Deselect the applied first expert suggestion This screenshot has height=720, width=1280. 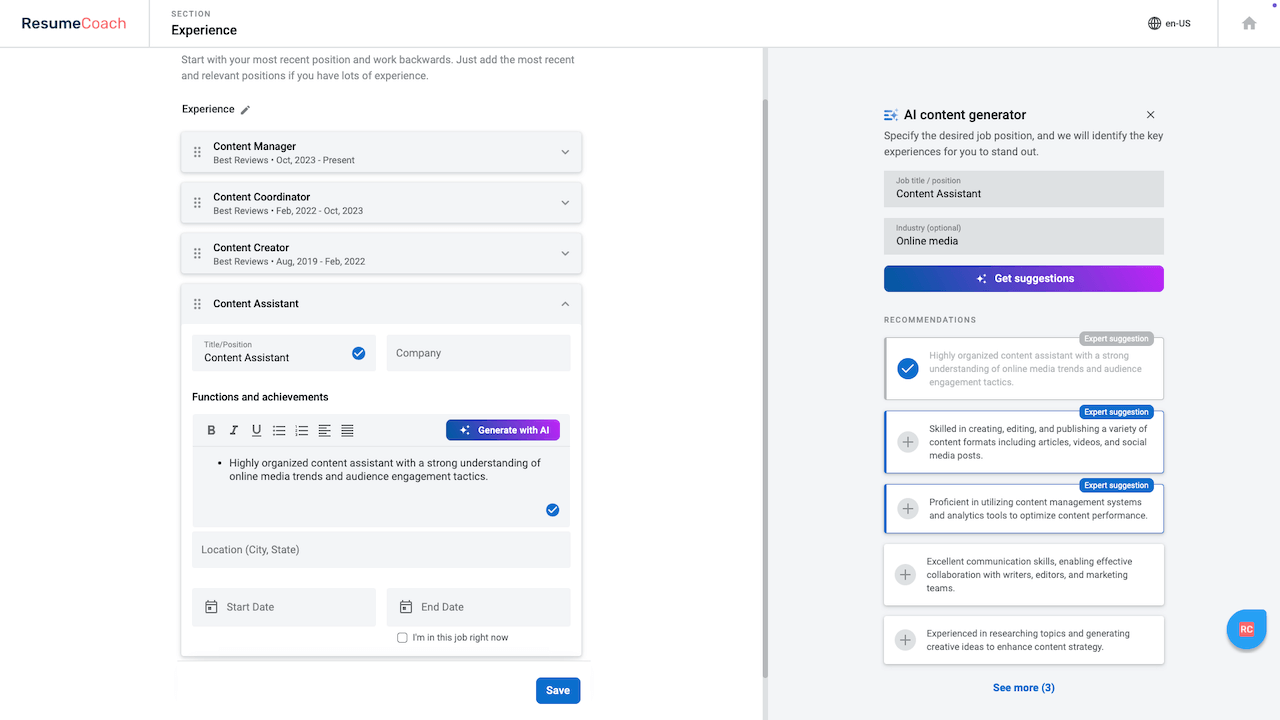[907, 368]
